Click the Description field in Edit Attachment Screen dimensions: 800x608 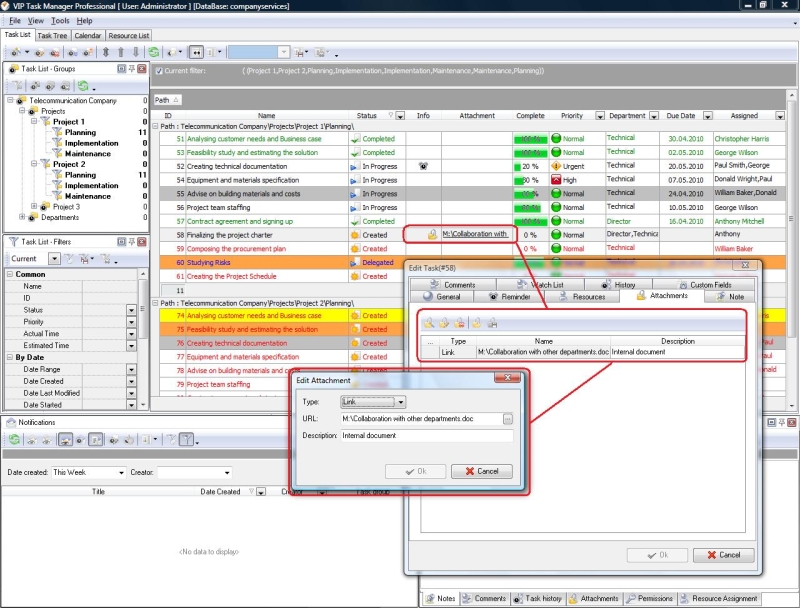[x=426, y=436]
